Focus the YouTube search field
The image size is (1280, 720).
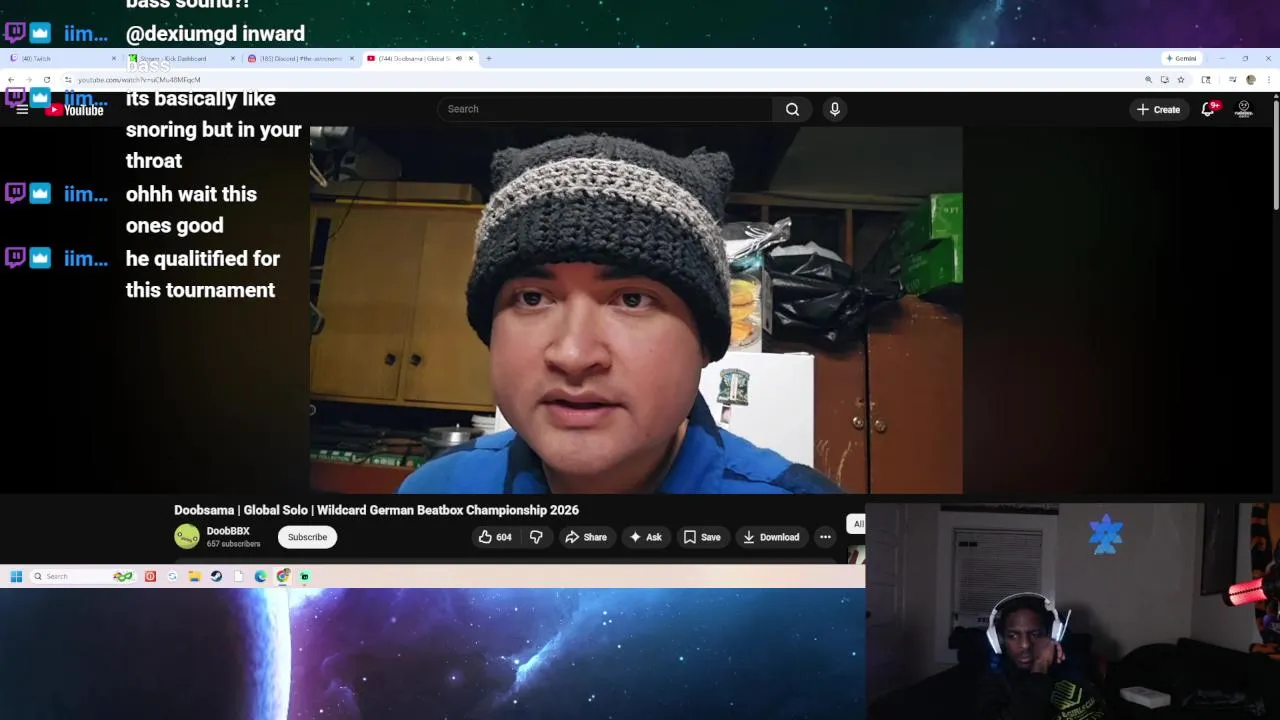tap(605, 109)
